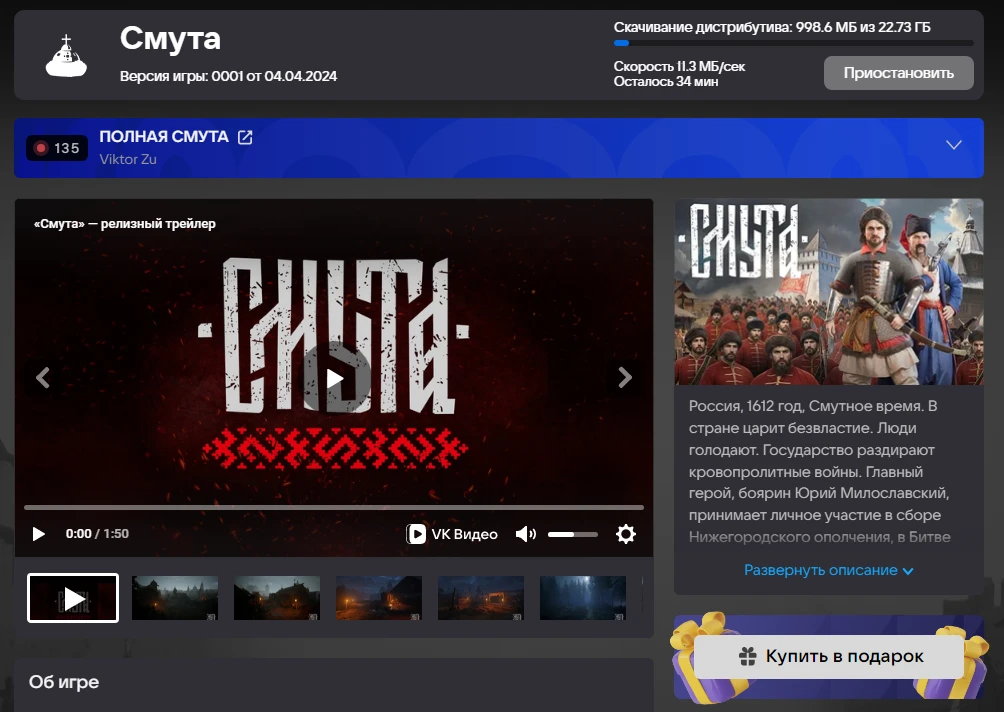Screen dimensions: 1004x712
Task: Select the trailer video thumbnail
Action: [x=73, y=598]
